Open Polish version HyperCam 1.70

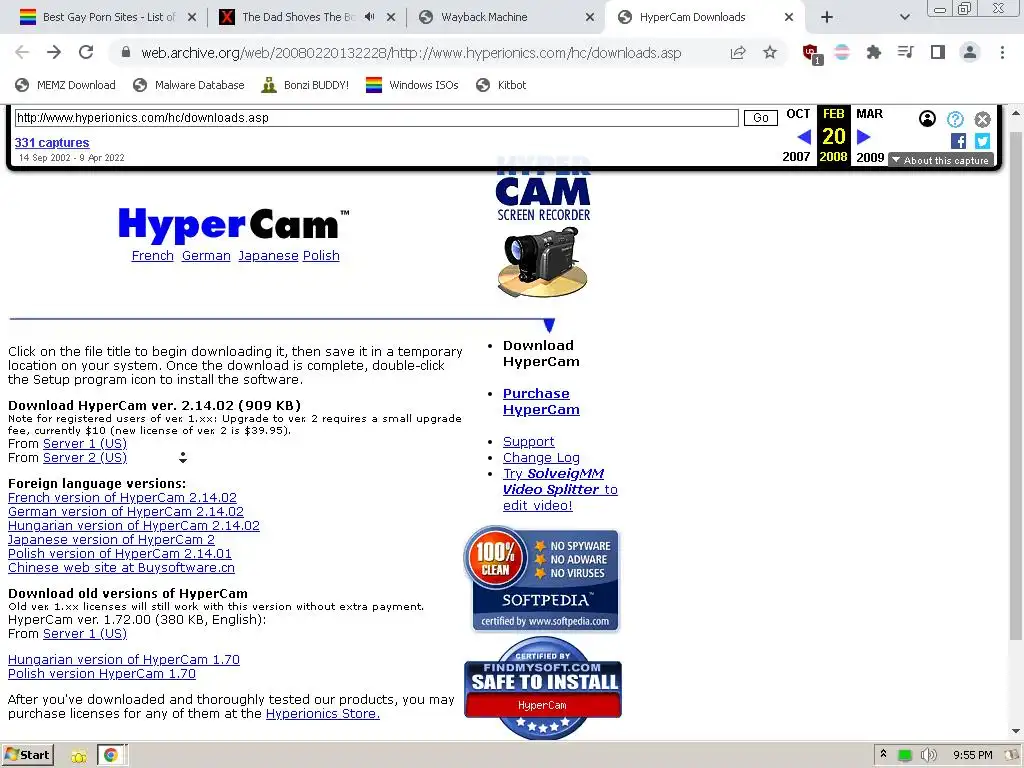tap(102, 673)
